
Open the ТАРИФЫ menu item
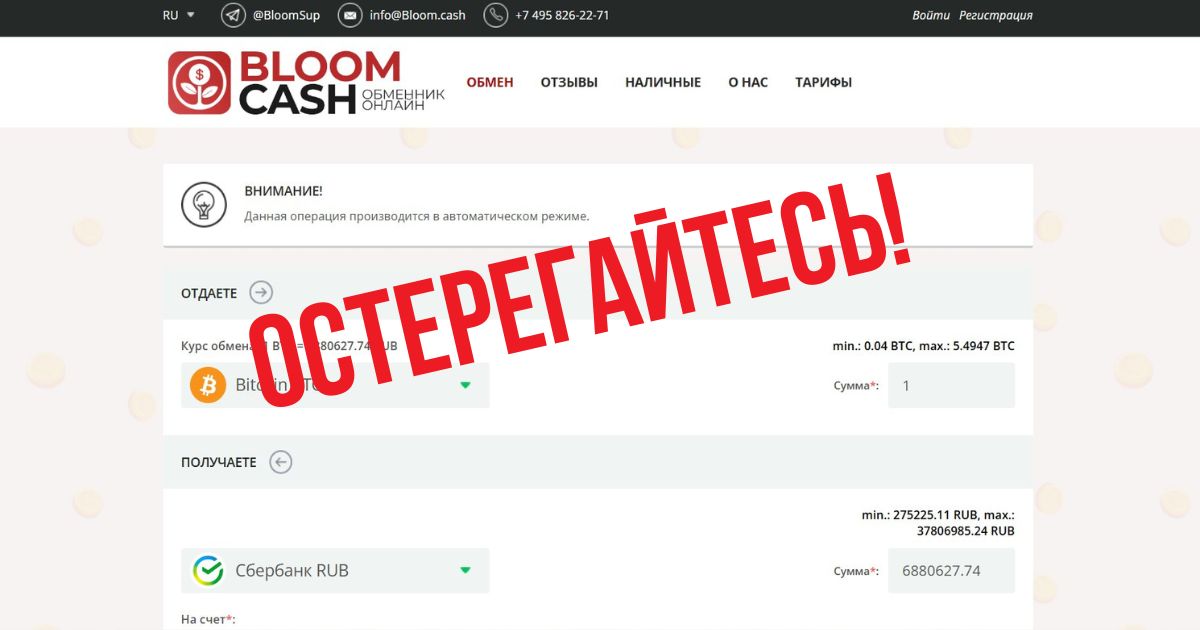824,82
